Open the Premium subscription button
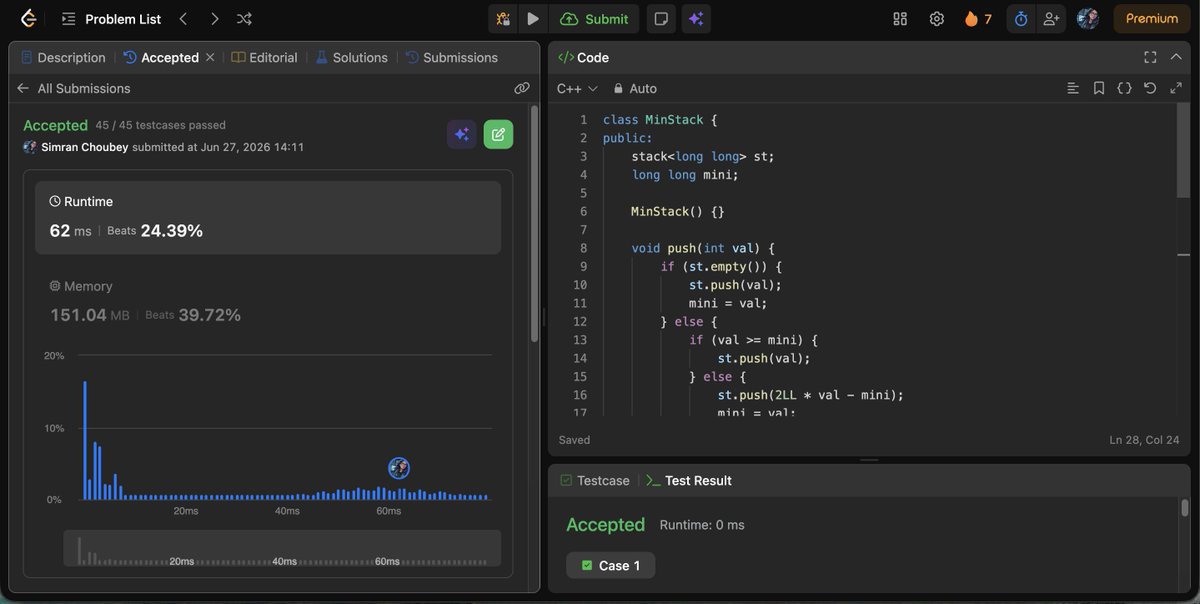The image size is (1200, 604). [x=1151, y=19]
